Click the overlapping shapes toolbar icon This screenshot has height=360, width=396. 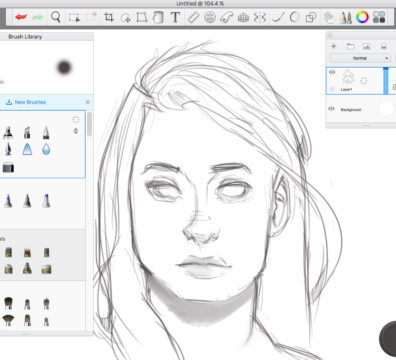coord(311,17)
